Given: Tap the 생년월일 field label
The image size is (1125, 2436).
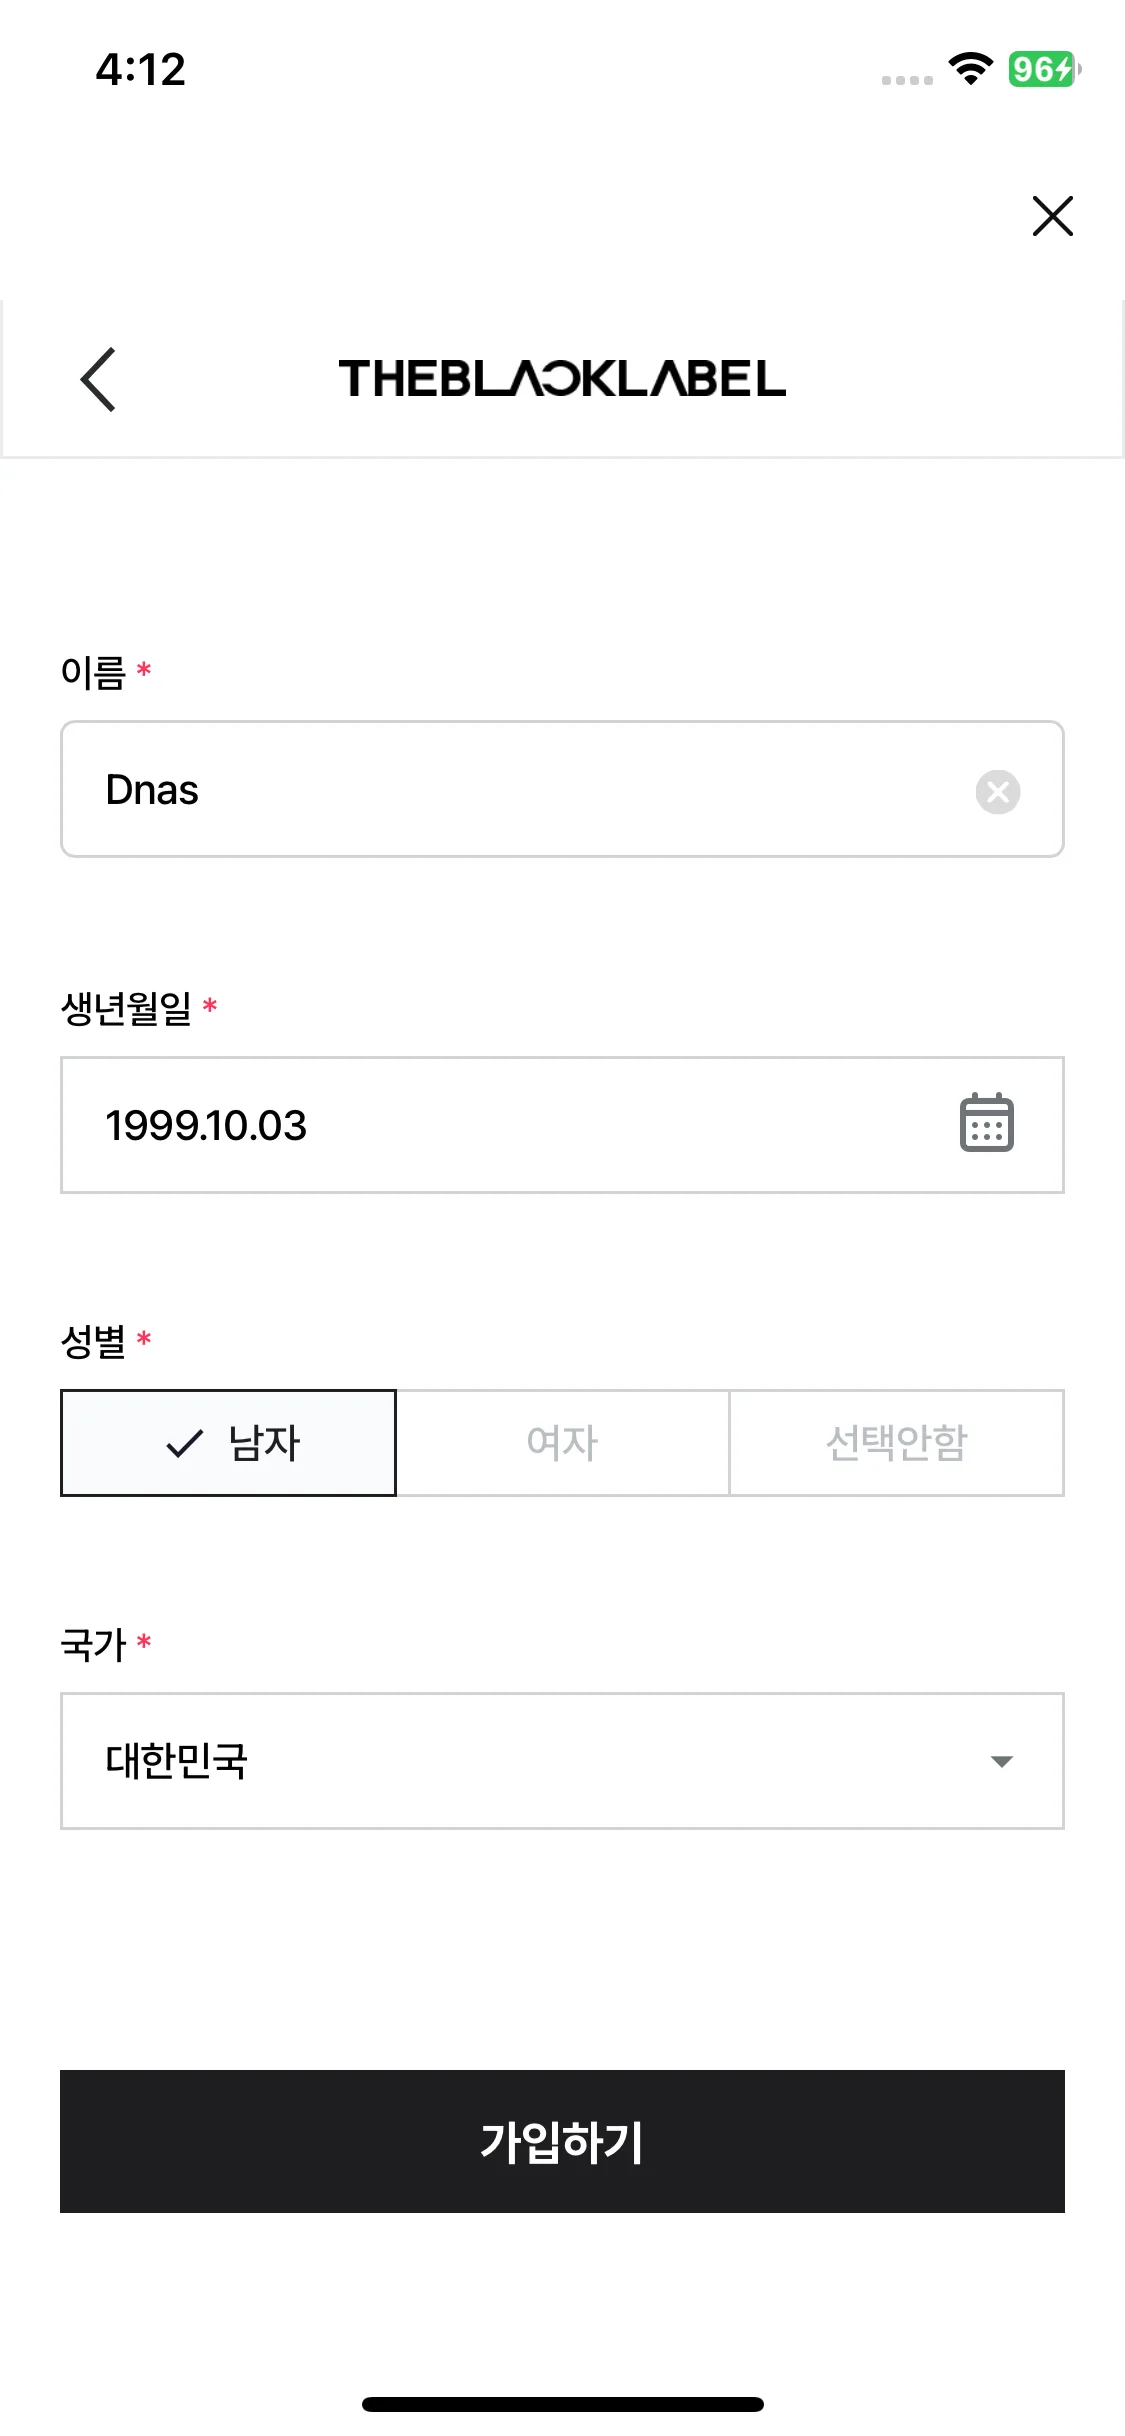Looking at the screenshot, I should click(x=126, y=1007).
